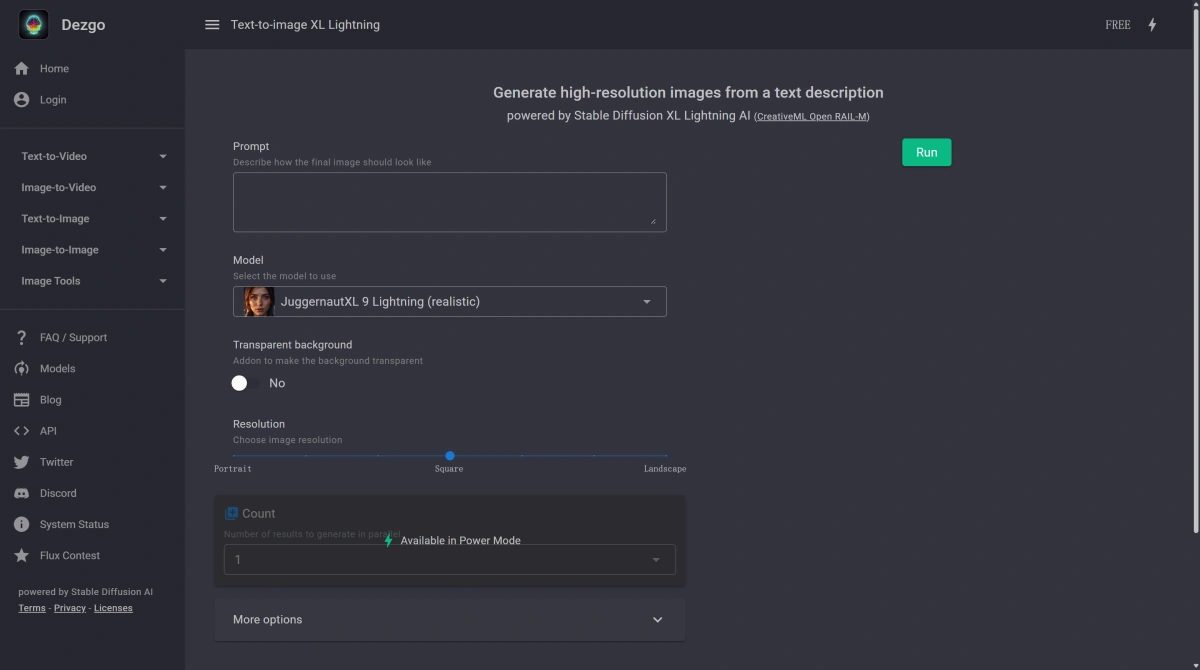
Task: Open the CreativeML Open RAIL-M license link
Action: pyautogui.click(x=812, y=117)
